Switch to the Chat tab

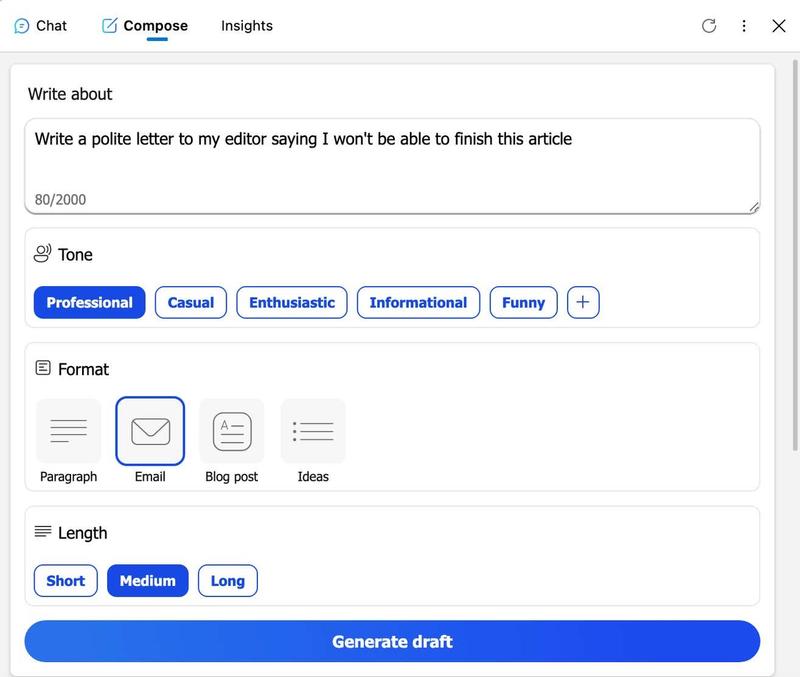(41, 26)
